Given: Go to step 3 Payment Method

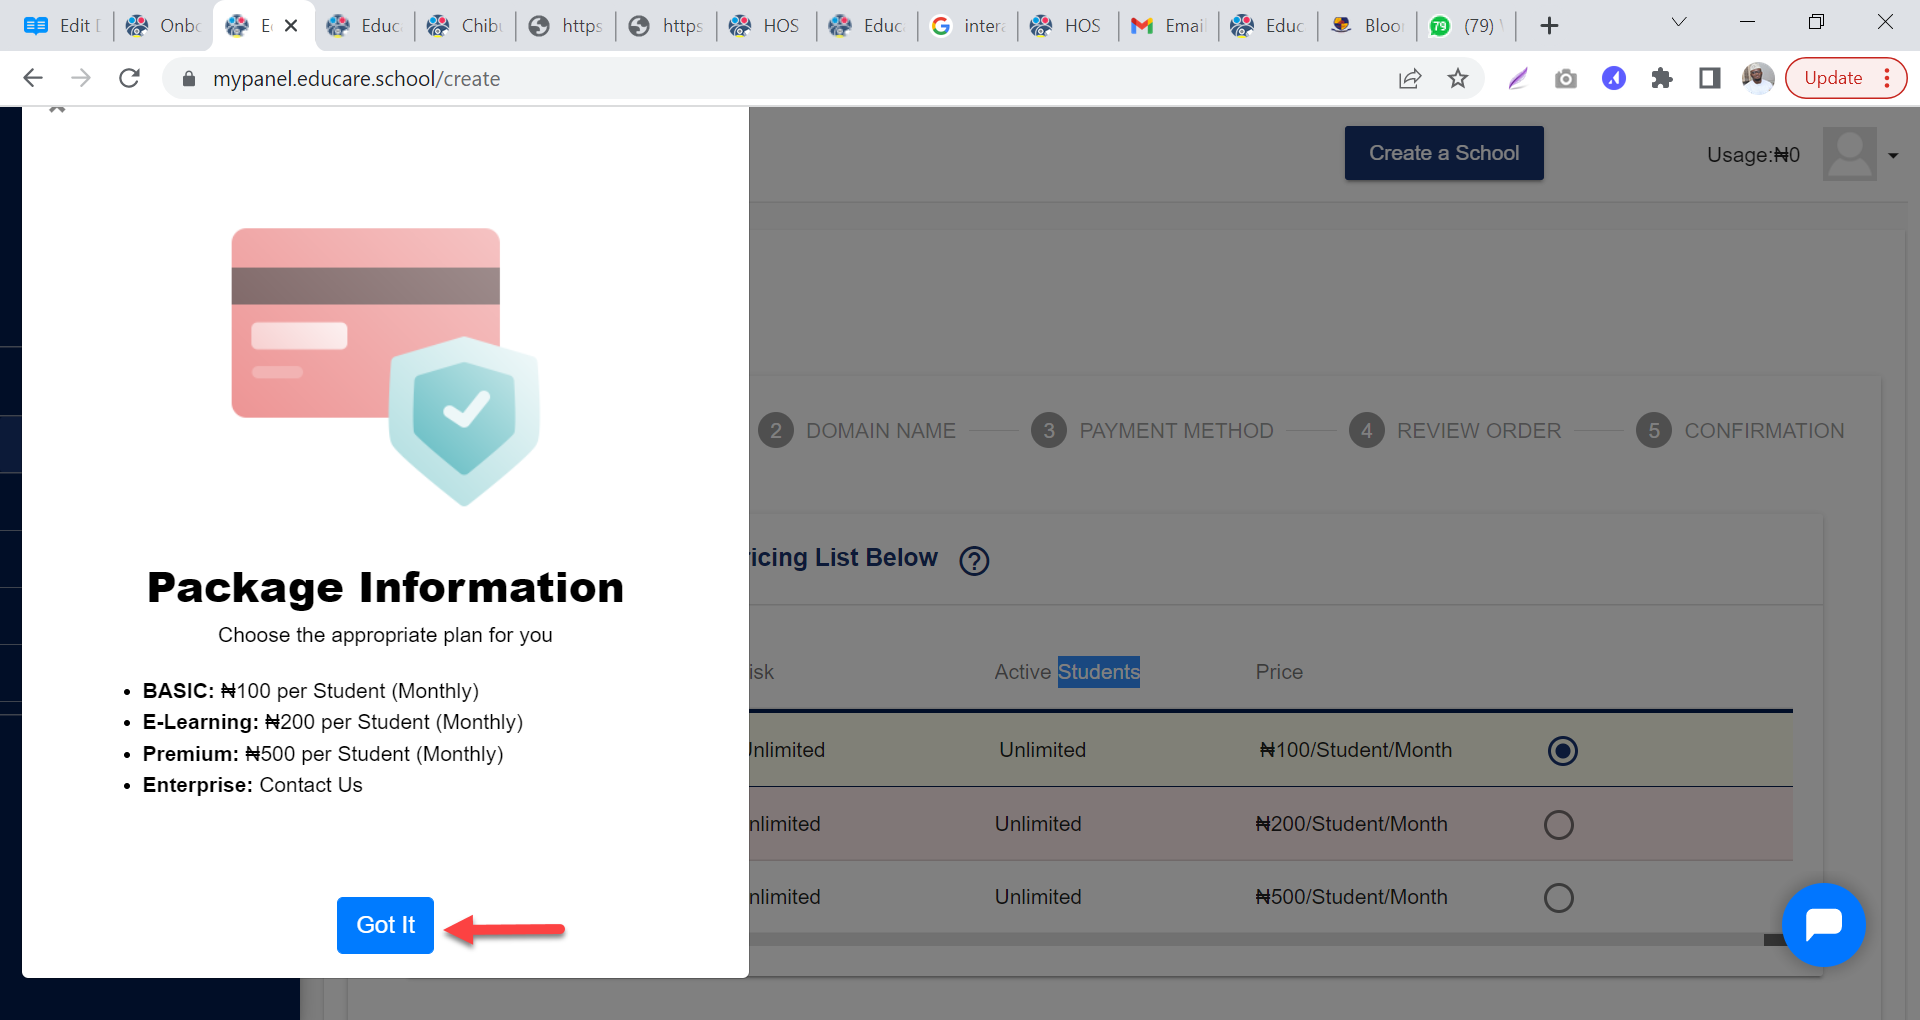Looking at the screenshot, I should point(1152,431).
